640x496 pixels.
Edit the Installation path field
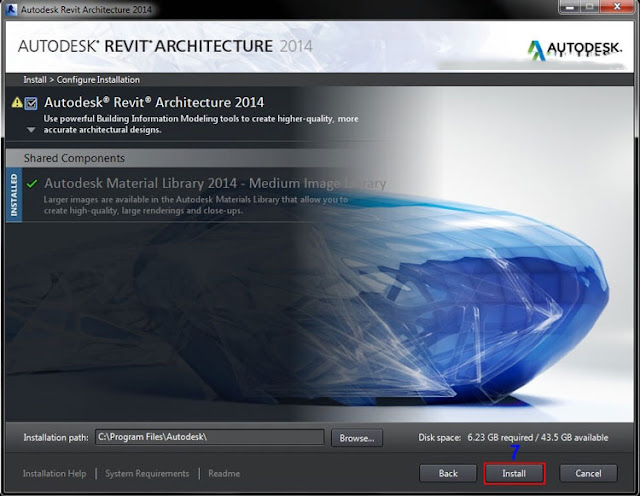click(210, 437)
